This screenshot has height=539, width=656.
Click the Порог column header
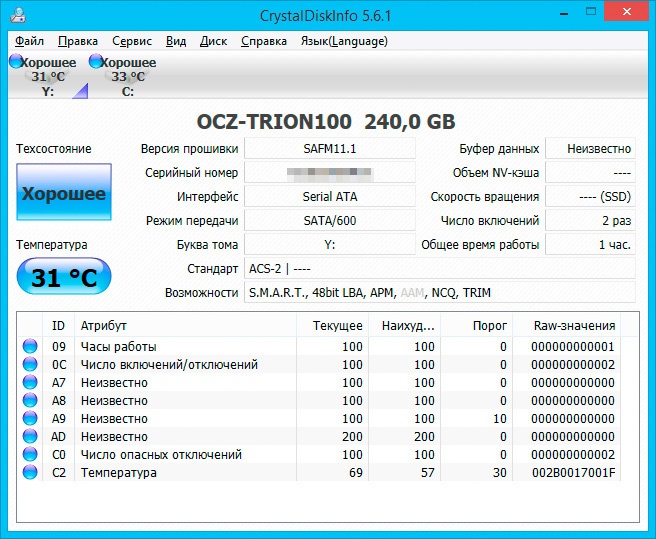pos(477,325)
